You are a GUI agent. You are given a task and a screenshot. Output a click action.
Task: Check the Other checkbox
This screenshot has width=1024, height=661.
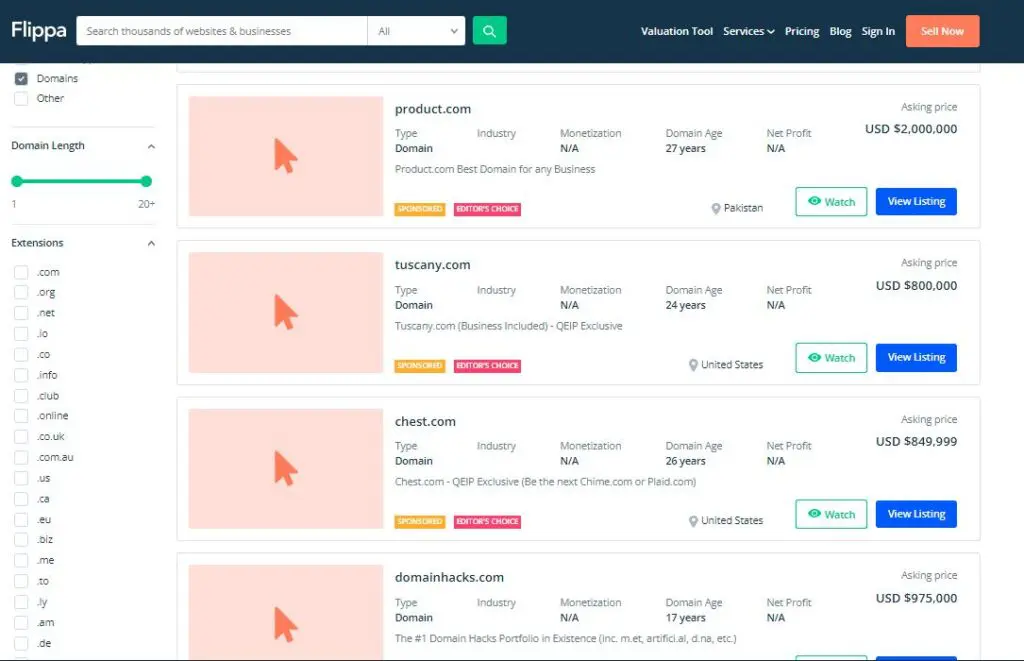tap(21, 99)
